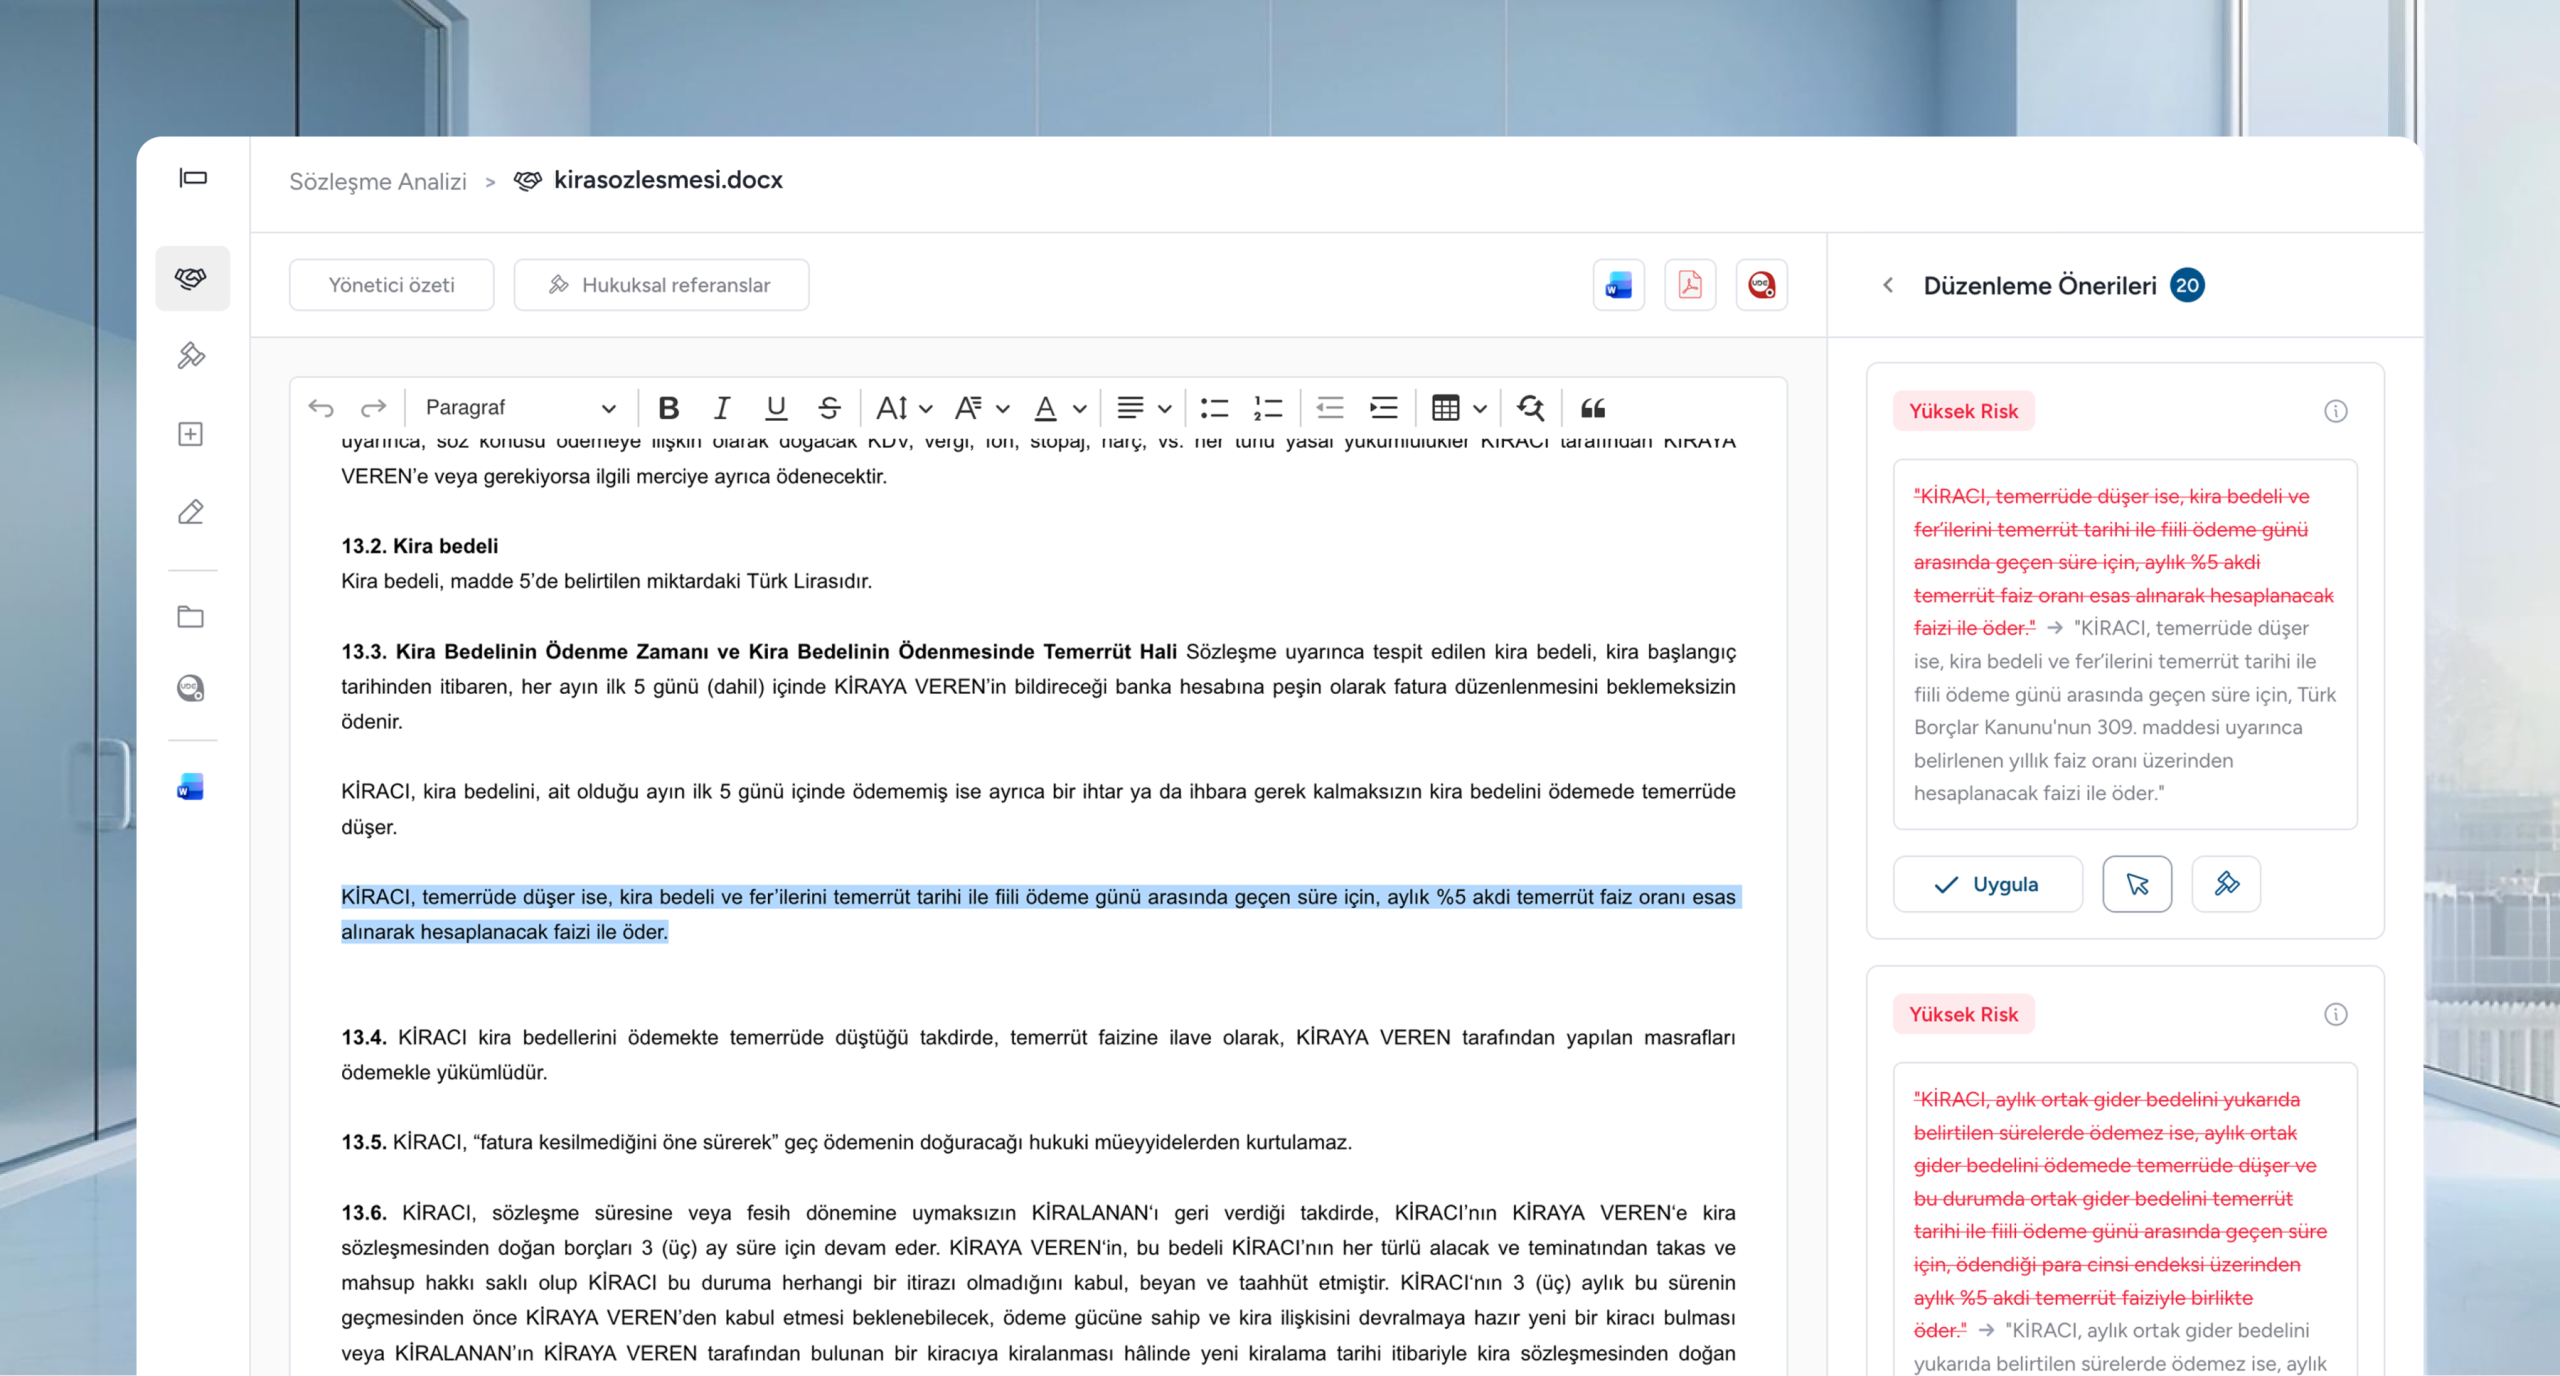Place cursor in clause 13.4 paragraph
This screenshot has width=2560, height=1376.
(1038, 1055)
